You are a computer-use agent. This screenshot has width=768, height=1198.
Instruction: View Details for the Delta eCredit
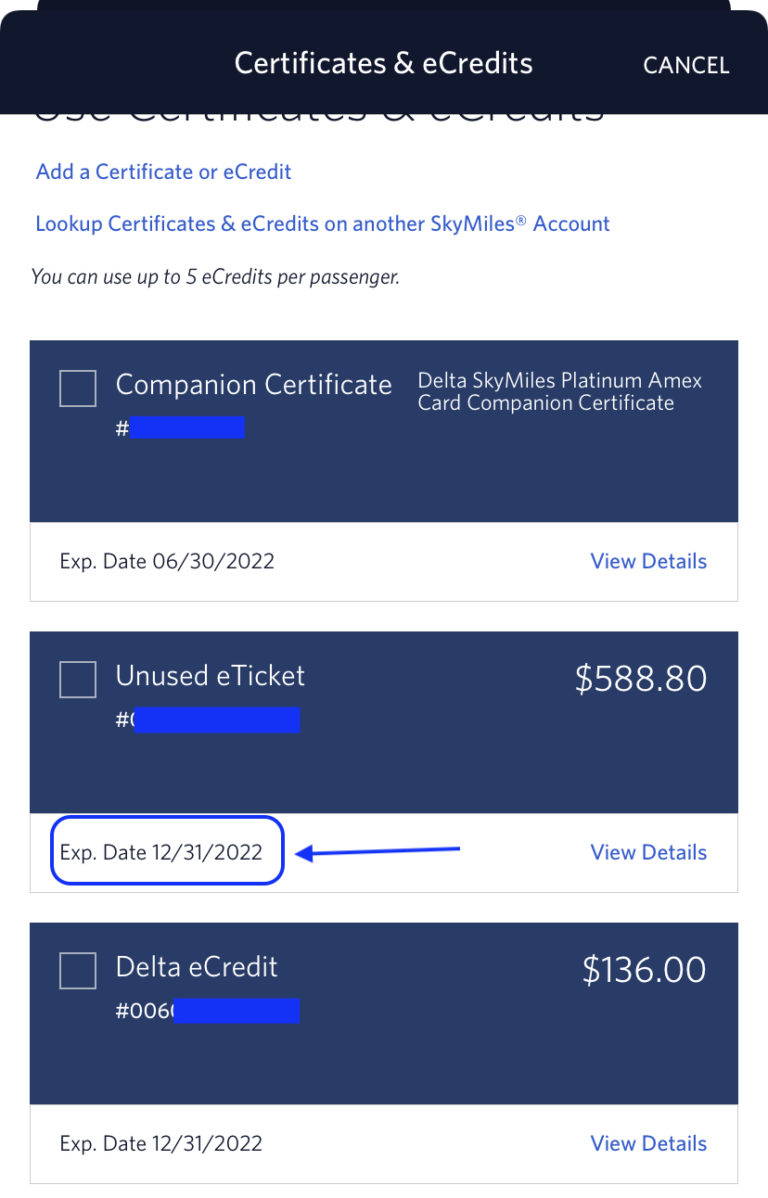[x=648, y=1143]
